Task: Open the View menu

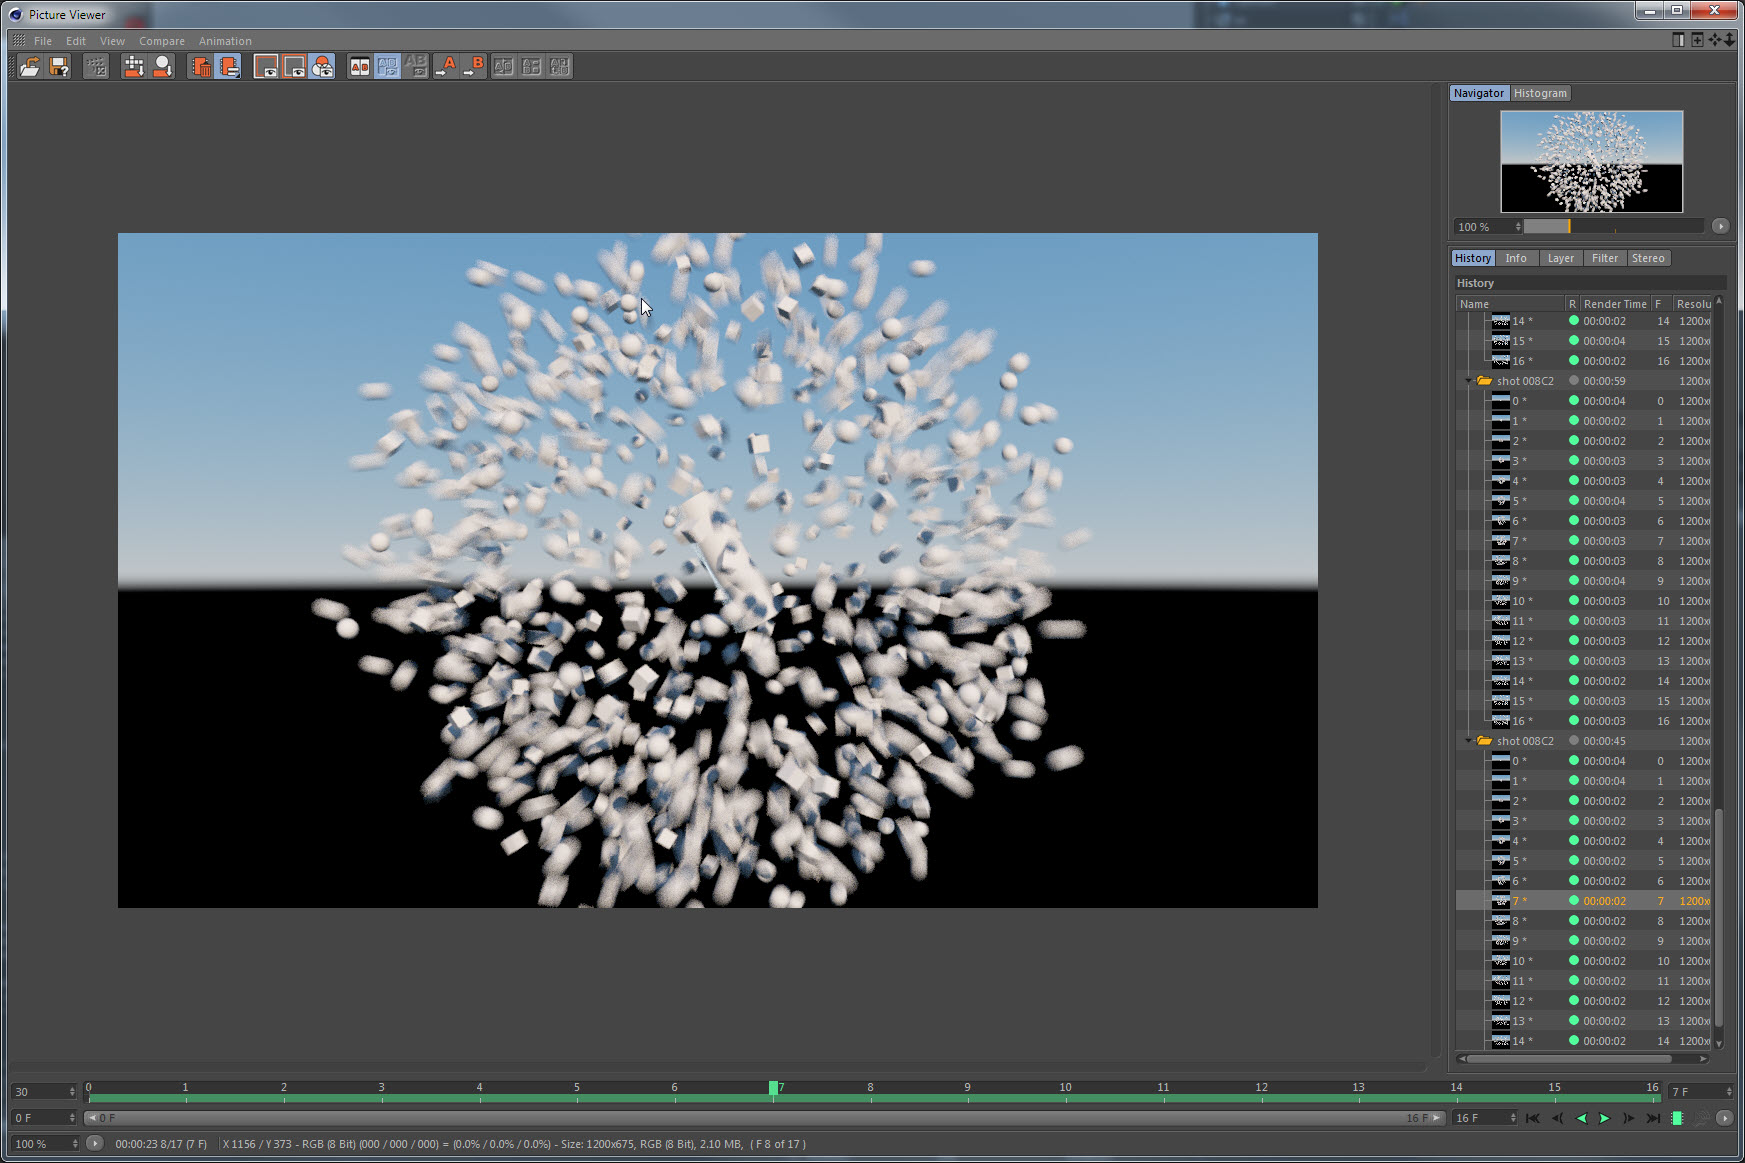Action: [112, 41]
